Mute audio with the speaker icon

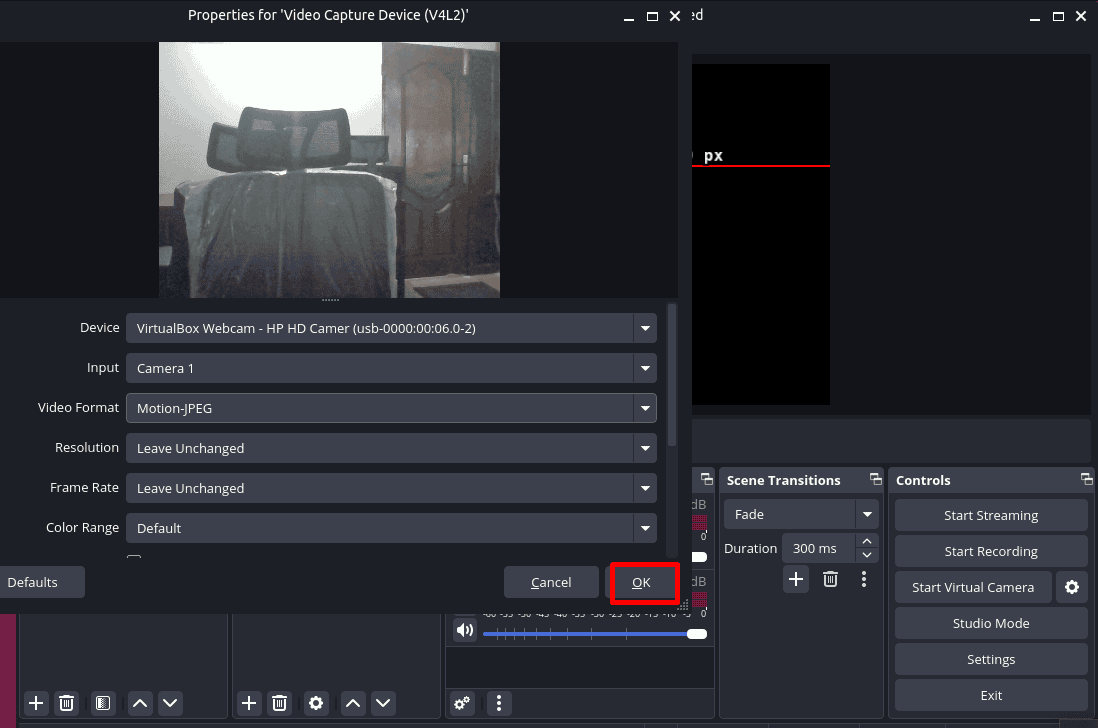click(465, 630)
